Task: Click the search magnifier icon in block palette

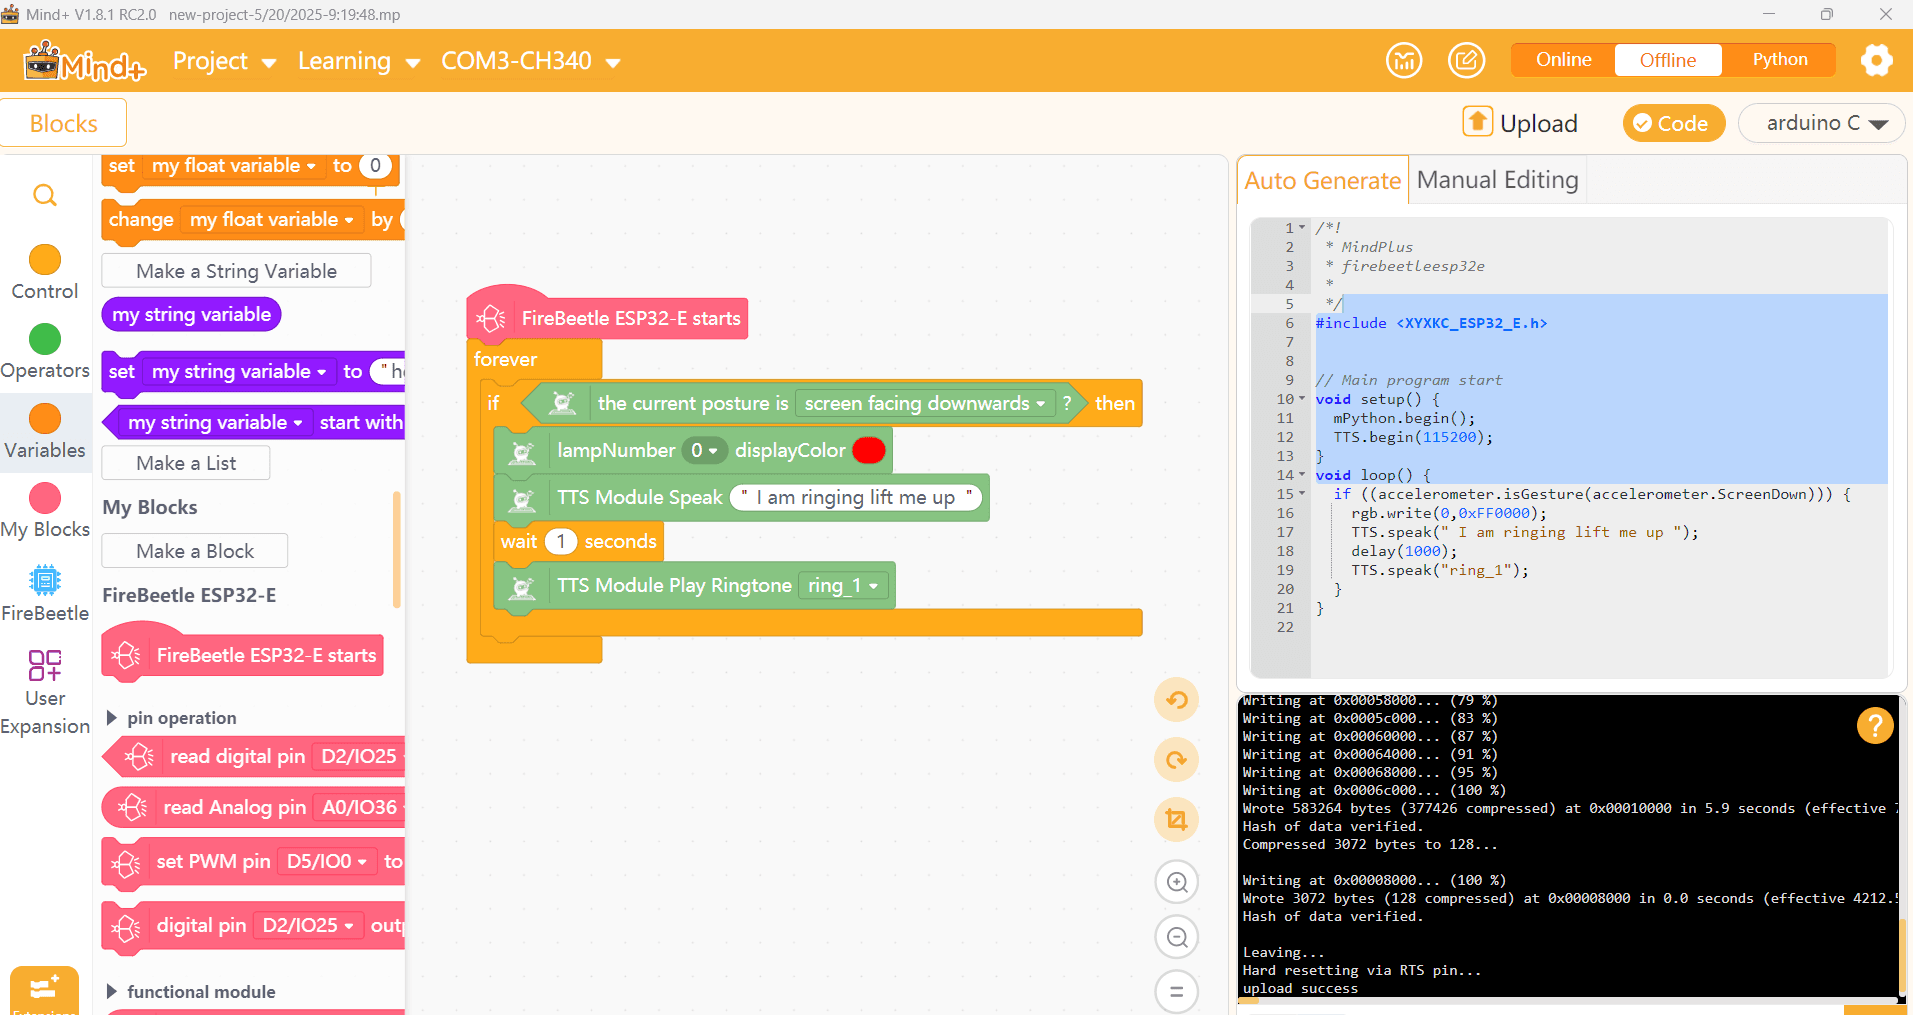Action: [45, 195]
